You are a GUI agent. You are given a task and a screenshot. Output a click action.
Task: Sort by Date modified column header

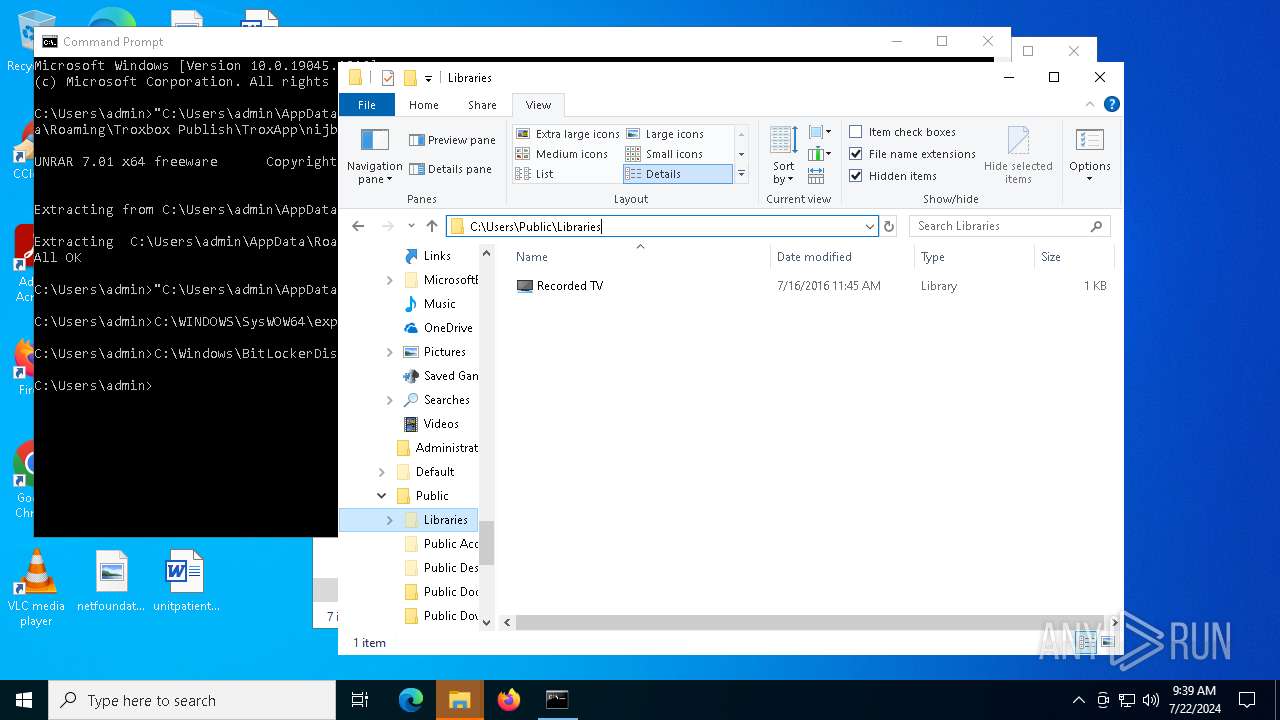click(842, 257)
